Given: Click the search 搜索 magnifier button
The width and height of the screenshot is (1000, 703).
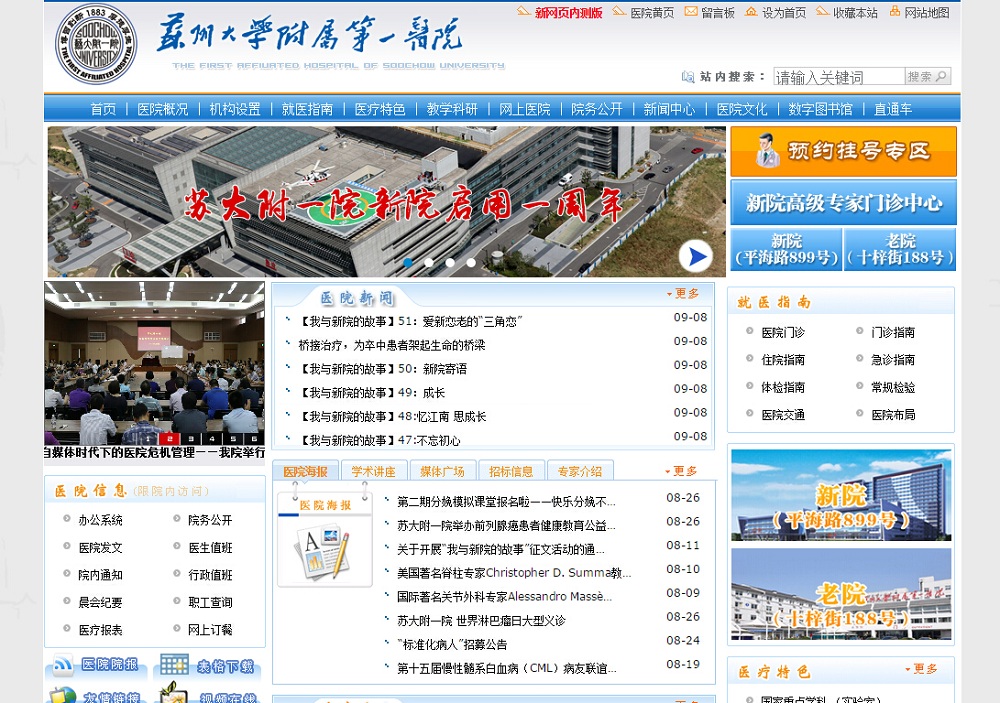Looking at the screenshot, I should pyautogui.click(x=928, y=77).
